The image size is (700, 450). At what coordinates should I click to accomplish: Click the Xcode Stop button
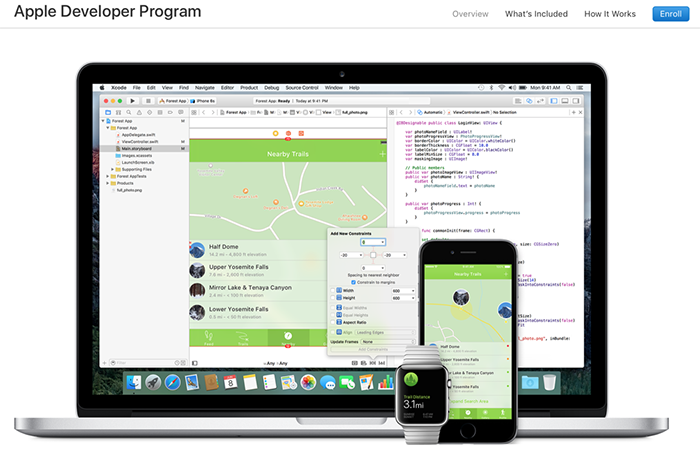coord(148,101)
